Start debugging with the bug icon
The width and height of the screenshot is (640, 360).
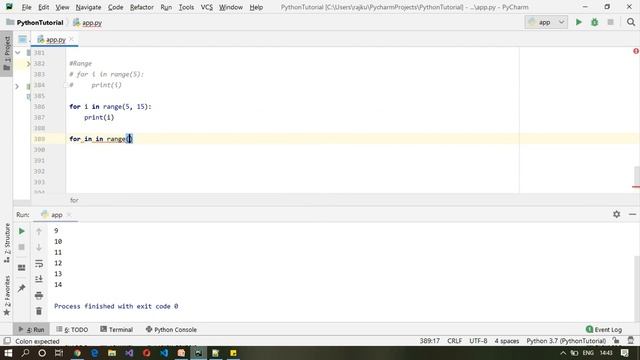(594, 22)
